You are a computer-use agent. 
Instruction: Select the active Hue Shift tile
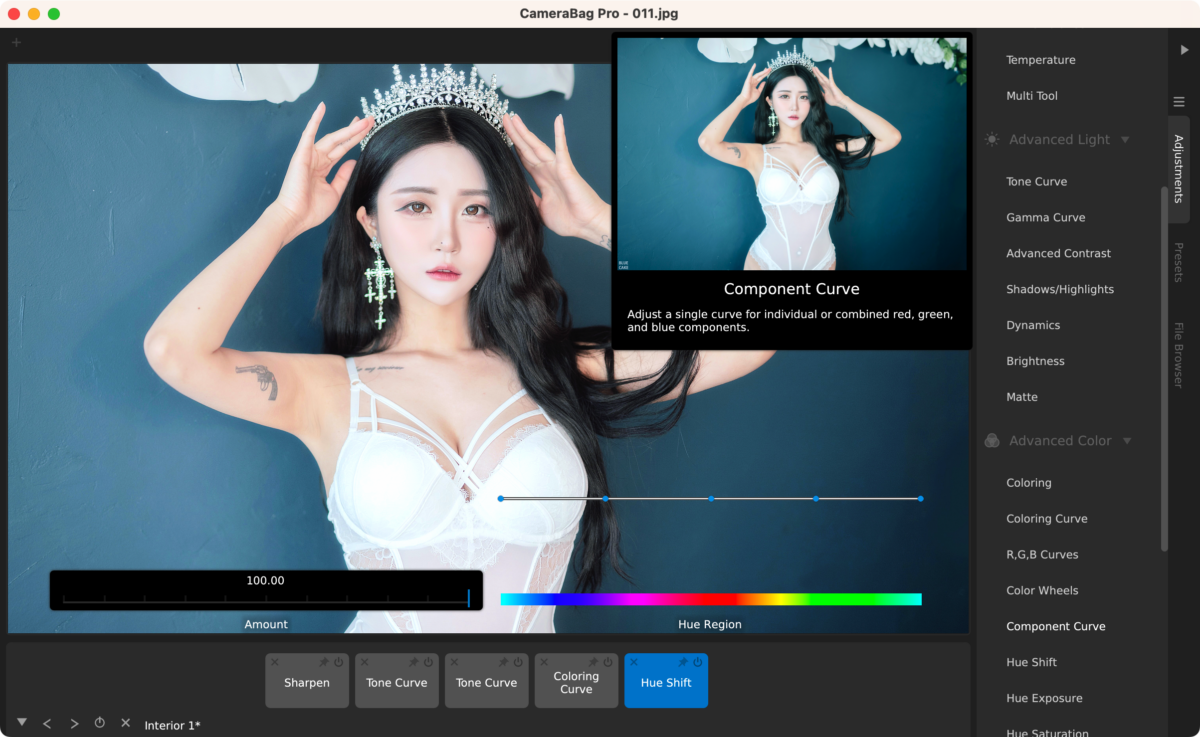coord(666,681)
